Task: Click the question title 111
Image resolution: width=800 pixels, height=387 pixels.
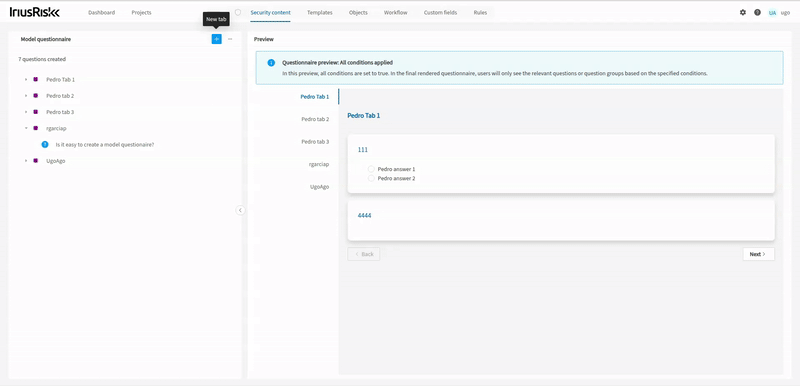Action: click(x=363, y=149)
